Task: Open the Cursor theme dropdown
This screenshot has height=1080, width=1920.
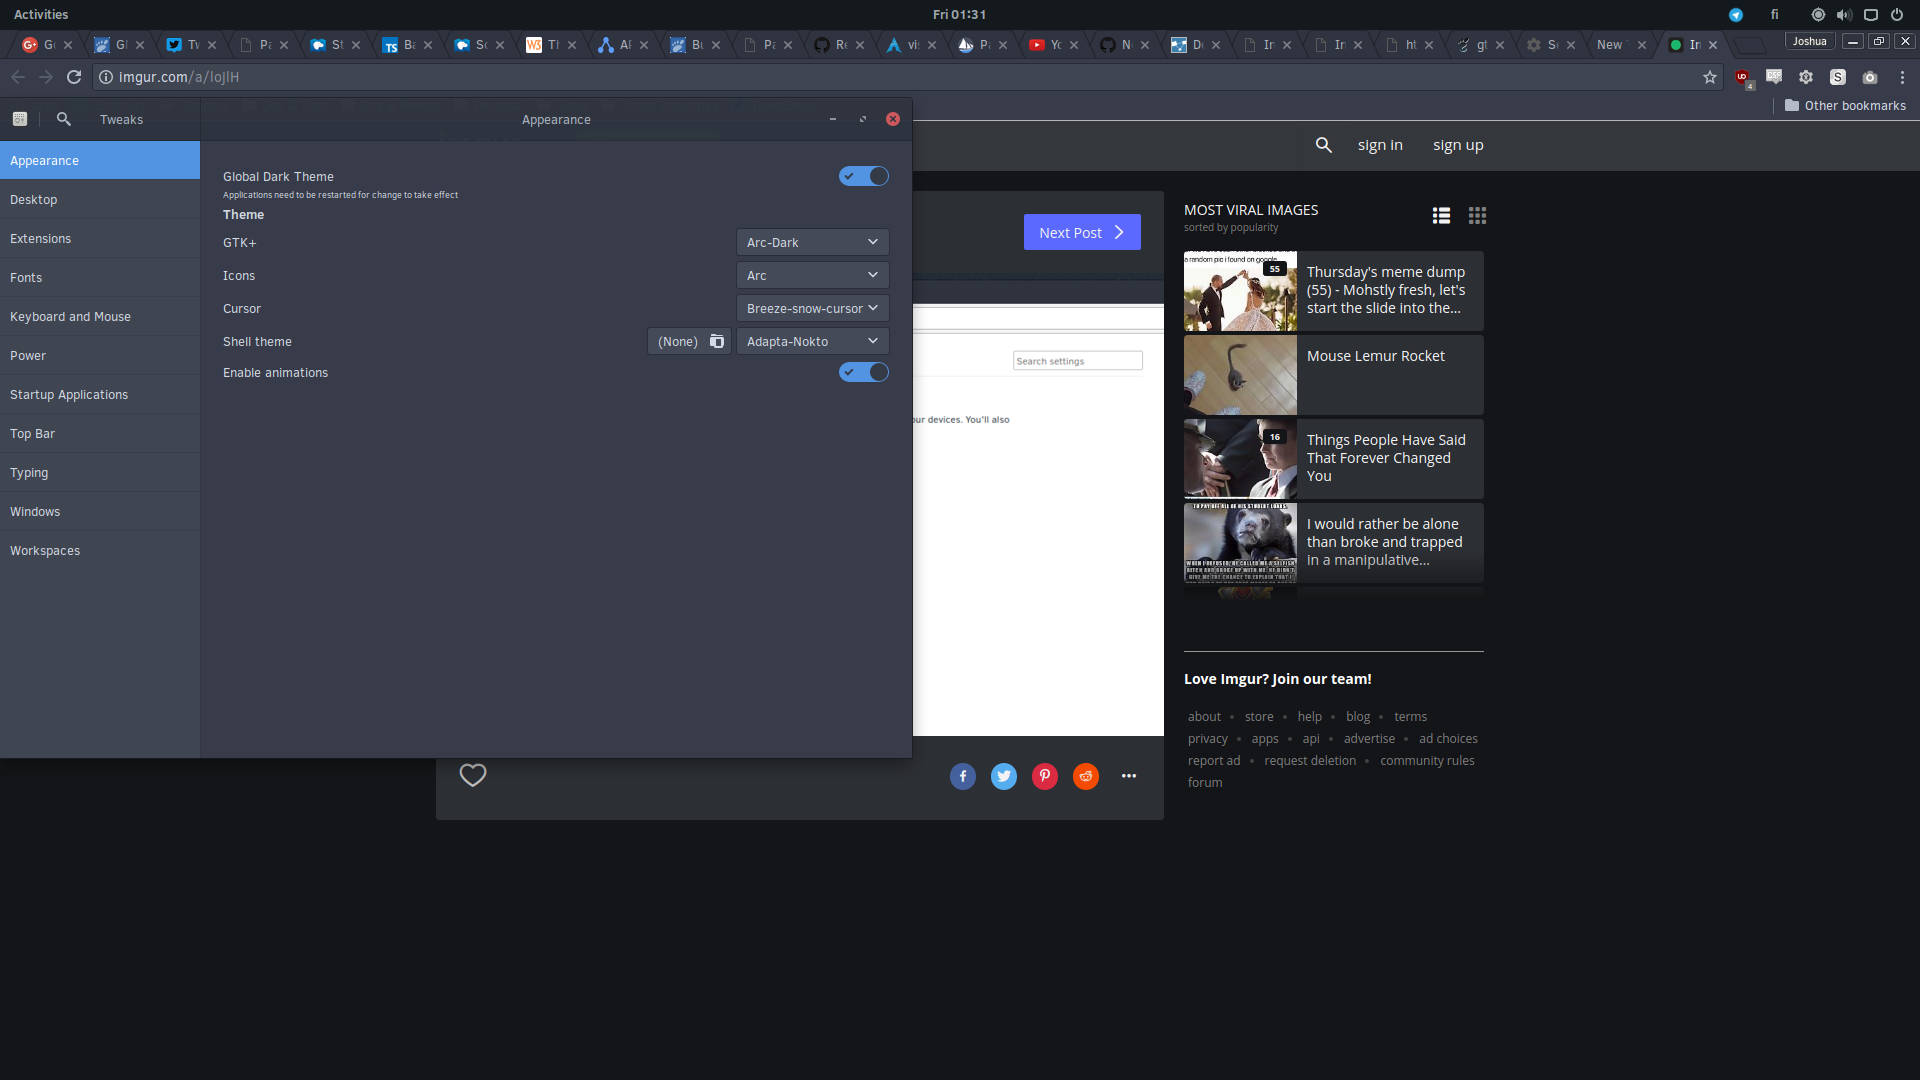Action: [x=812, y=308]
